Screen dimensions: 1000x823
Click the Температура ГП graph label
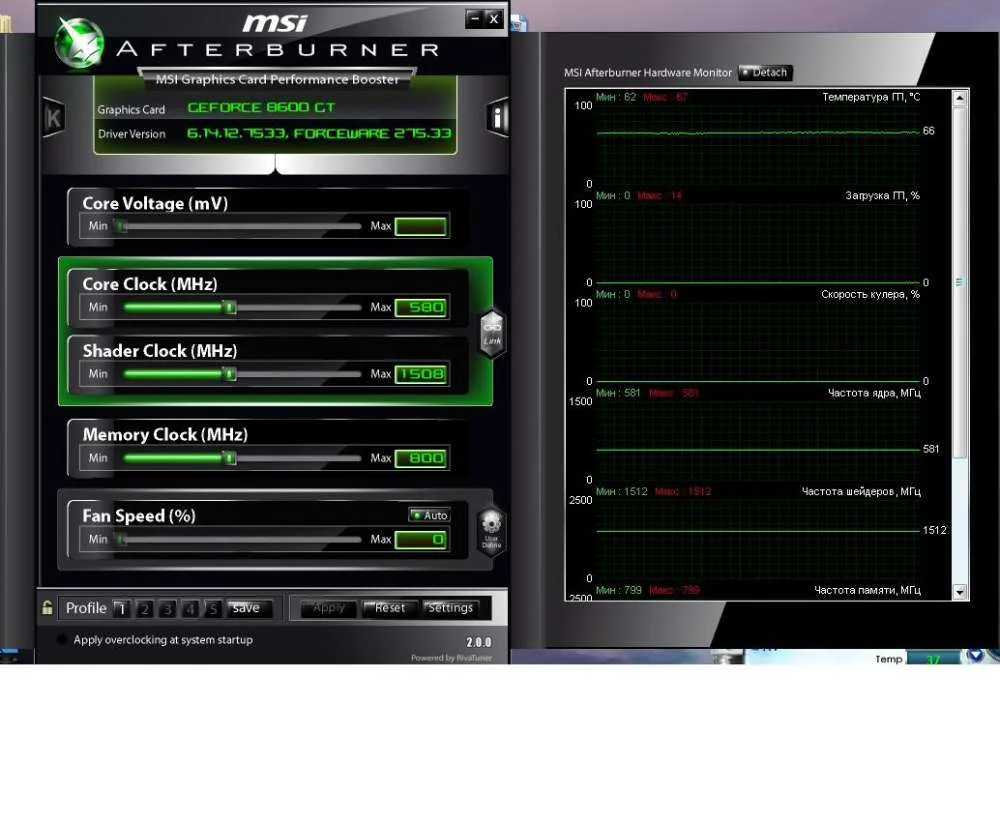pos(871,97)
